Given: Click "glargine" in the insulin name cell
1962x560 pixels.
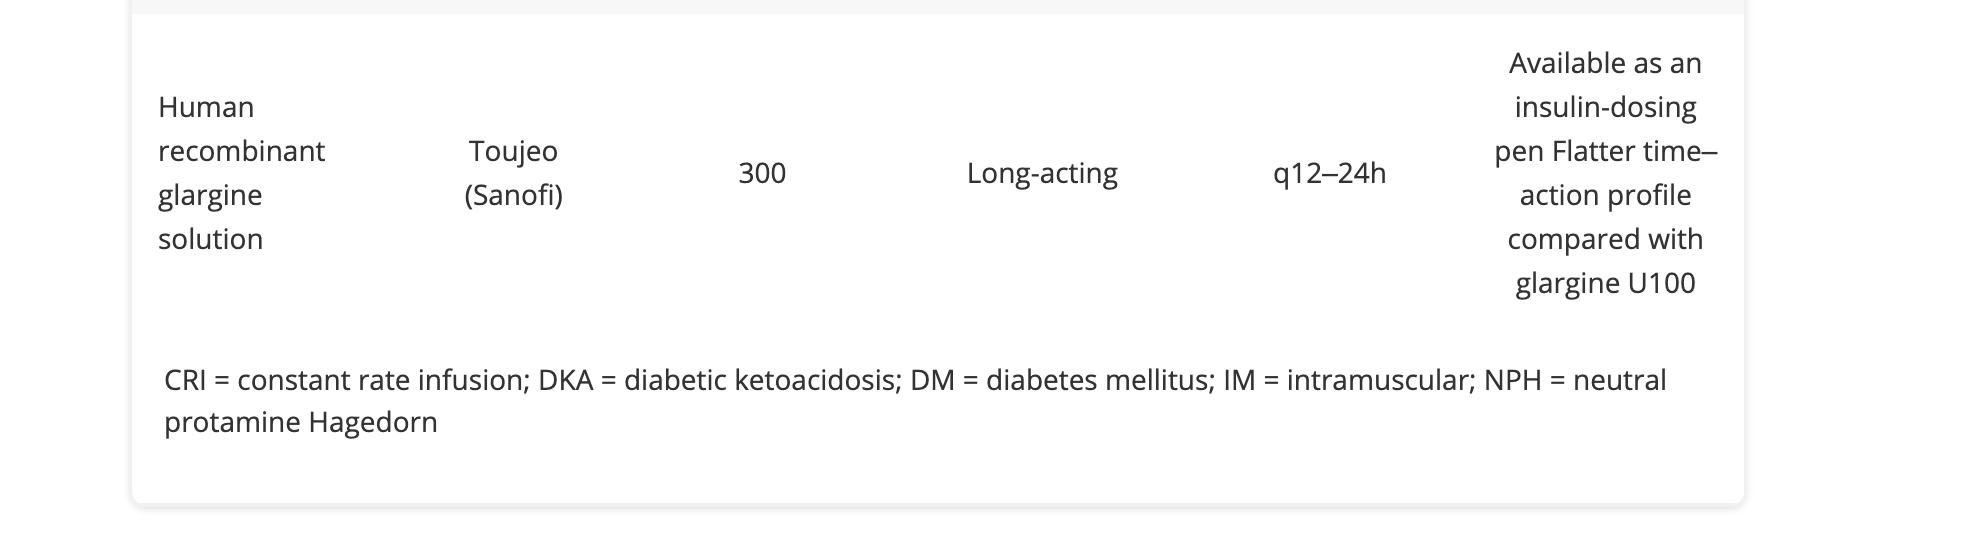Looking at the screenshot, I should pos(210,195).
